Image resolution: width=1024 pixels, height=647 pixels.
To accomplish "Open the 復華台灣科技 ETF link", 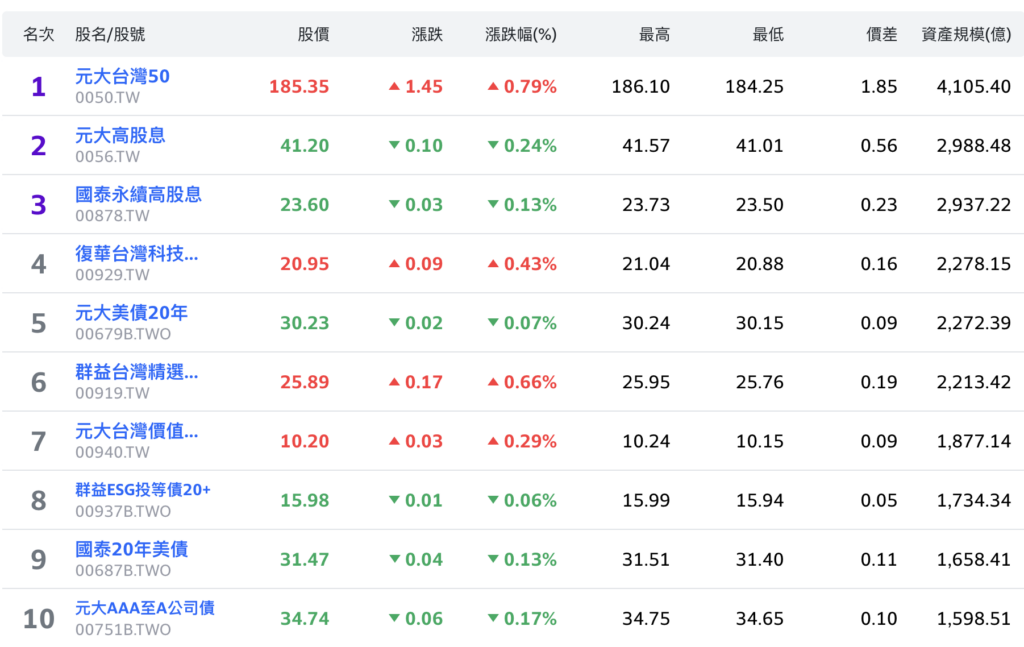I will pyautogui.click(x=136, y=253).
